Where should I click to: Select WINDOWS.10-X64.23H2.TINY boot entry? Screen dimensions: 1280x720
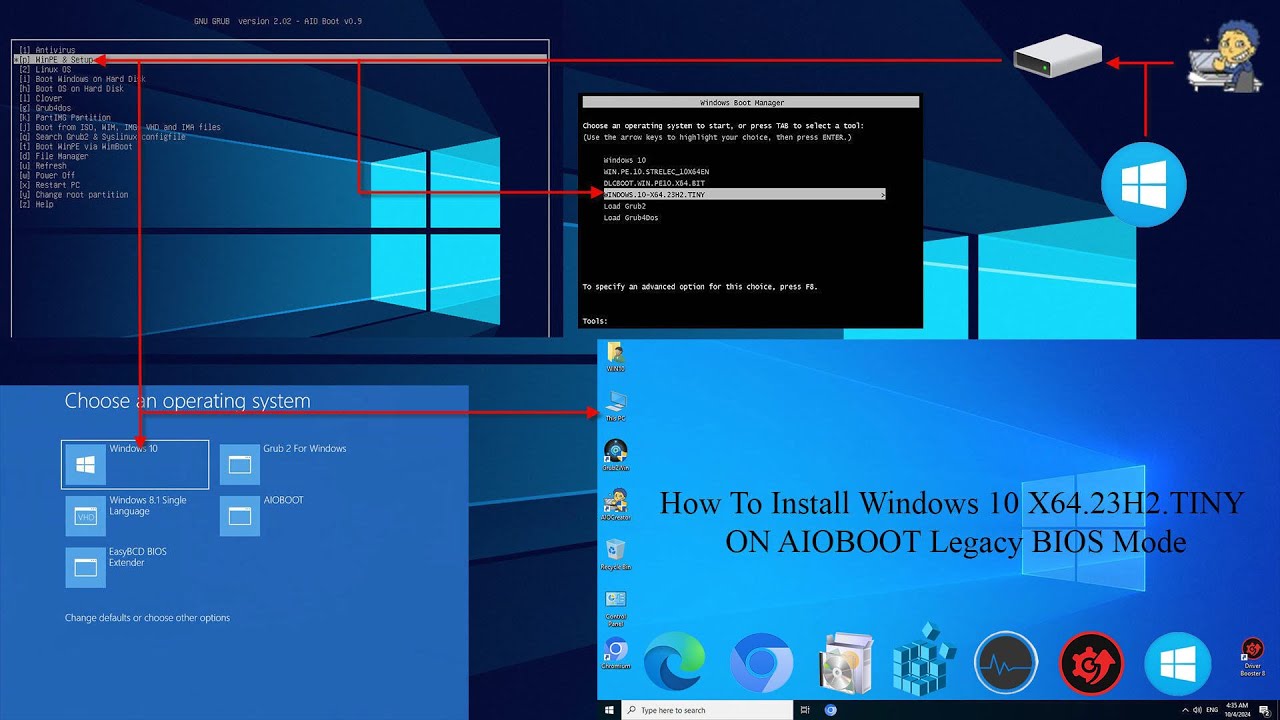pos(743,195)
